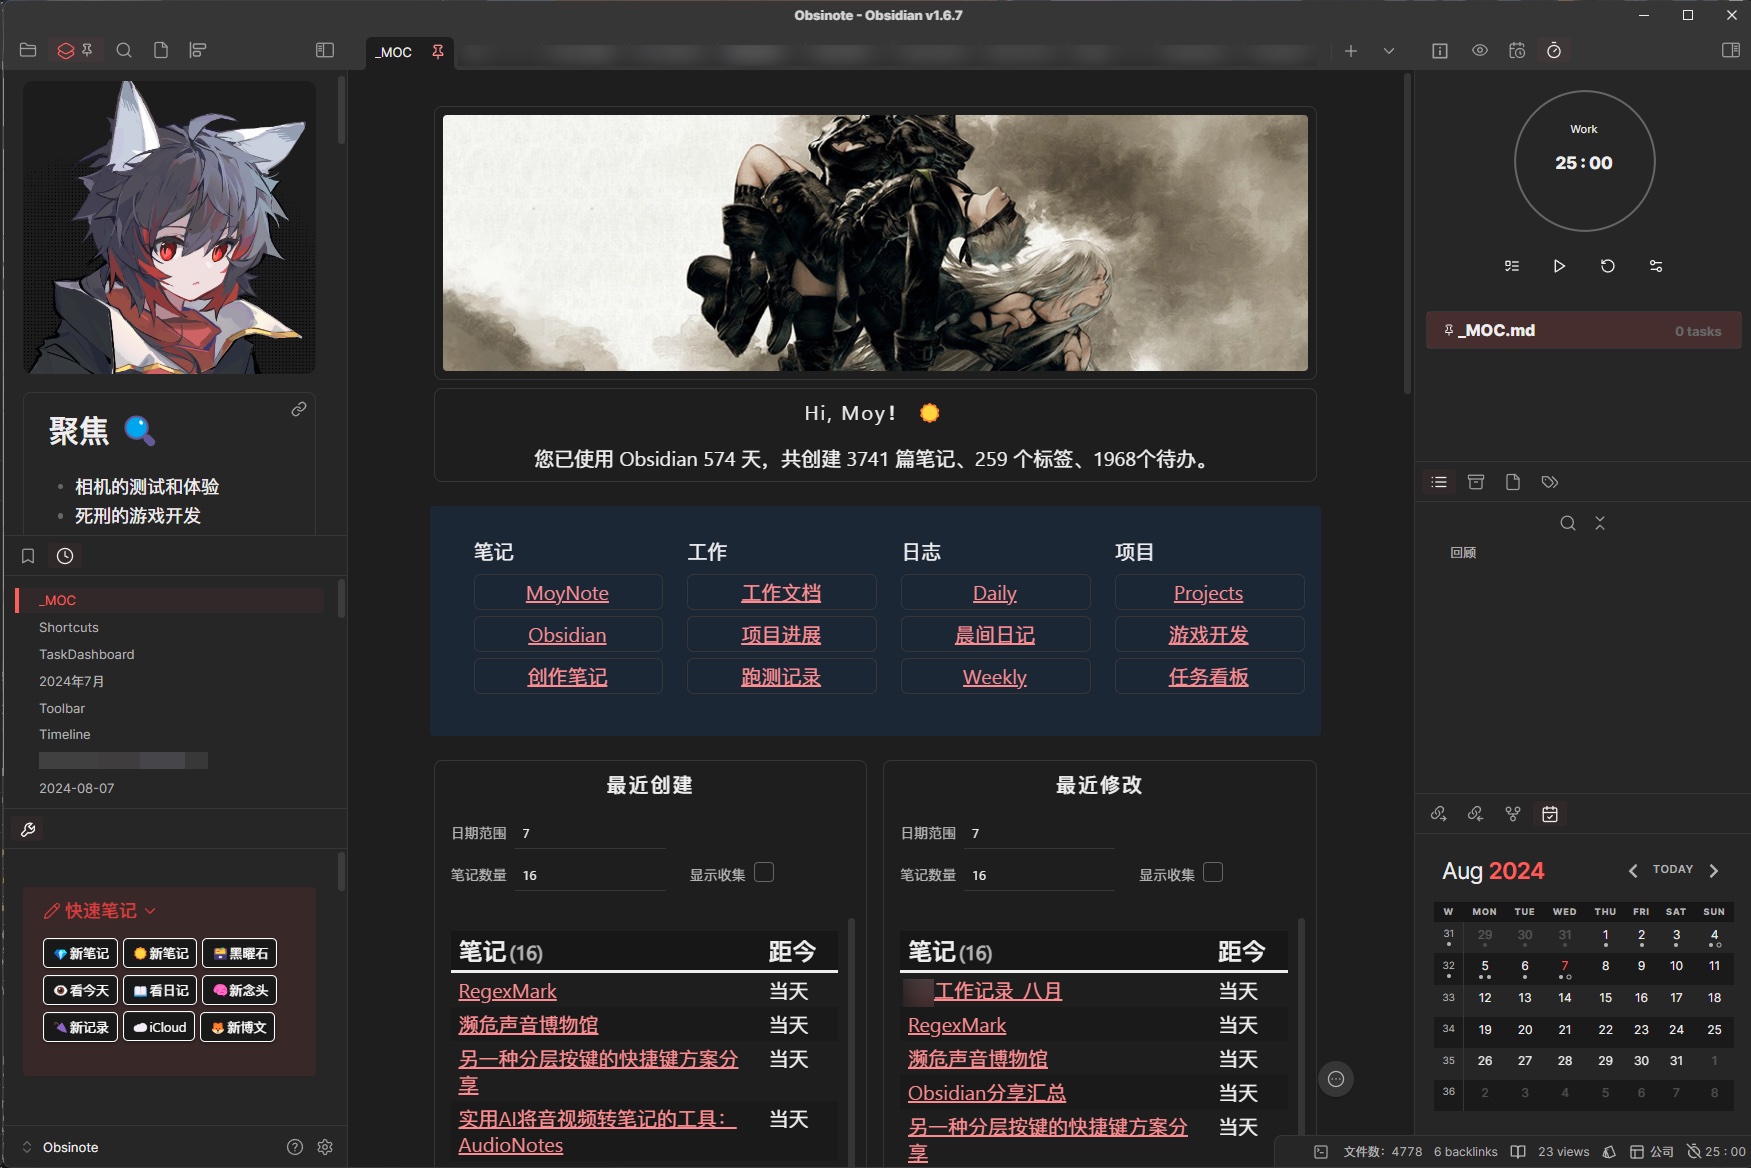Open pomodoro timer settings sliders icon
This screenshot has width=1751, height=1168.
pos(1656,266)
